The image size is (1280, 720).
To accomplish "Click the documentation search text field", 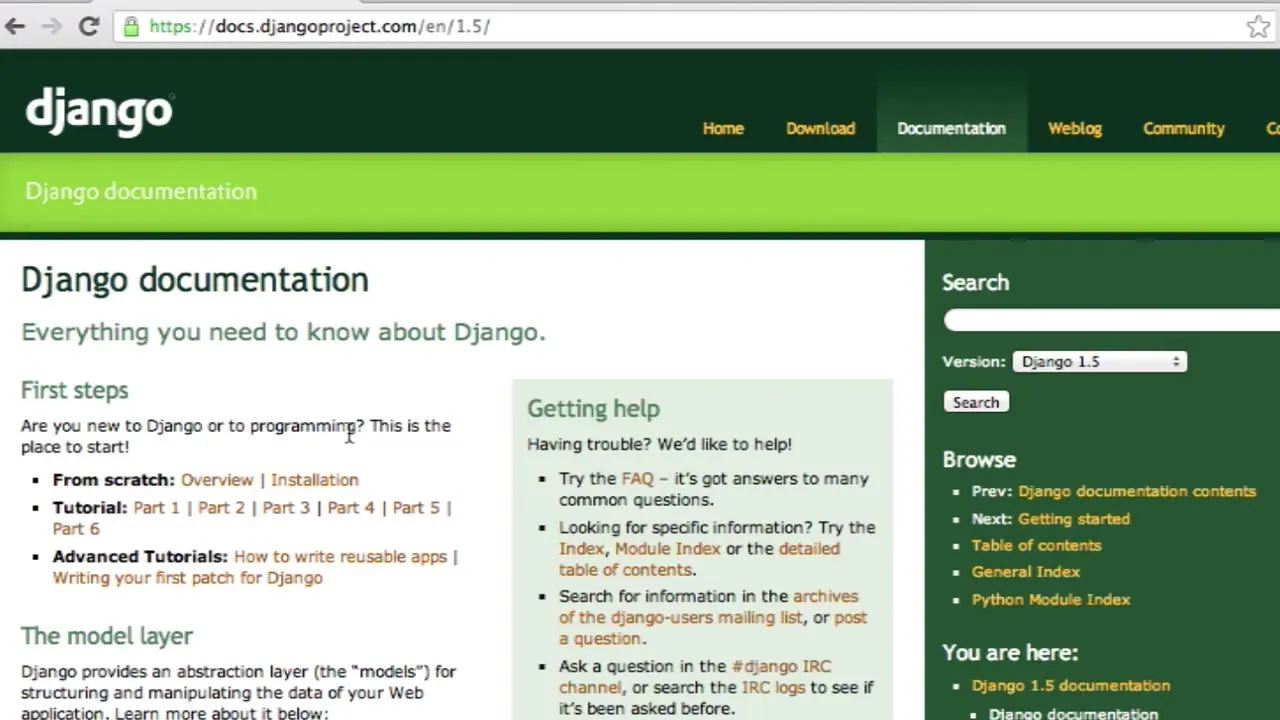I will coord(1112,320).
